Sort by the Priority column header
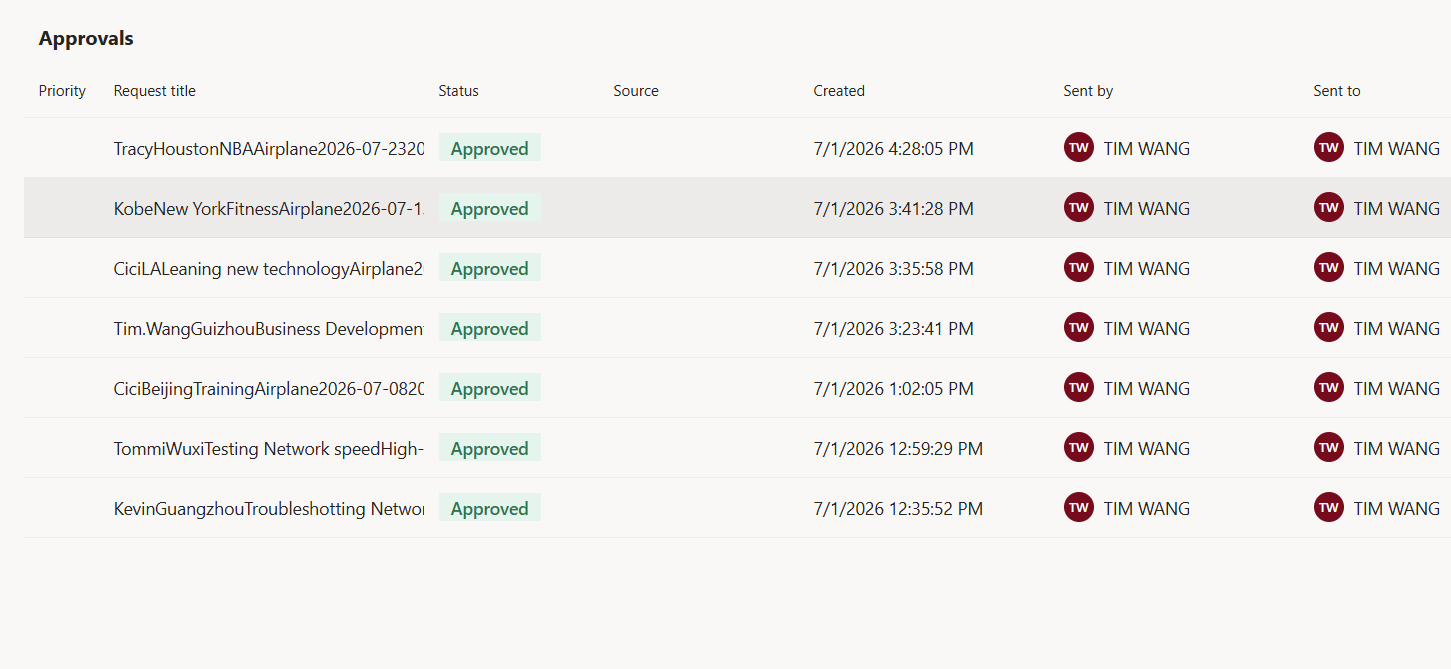This screenshot has height=669, width=1451. pyautogui.click(x=62, y=91)
